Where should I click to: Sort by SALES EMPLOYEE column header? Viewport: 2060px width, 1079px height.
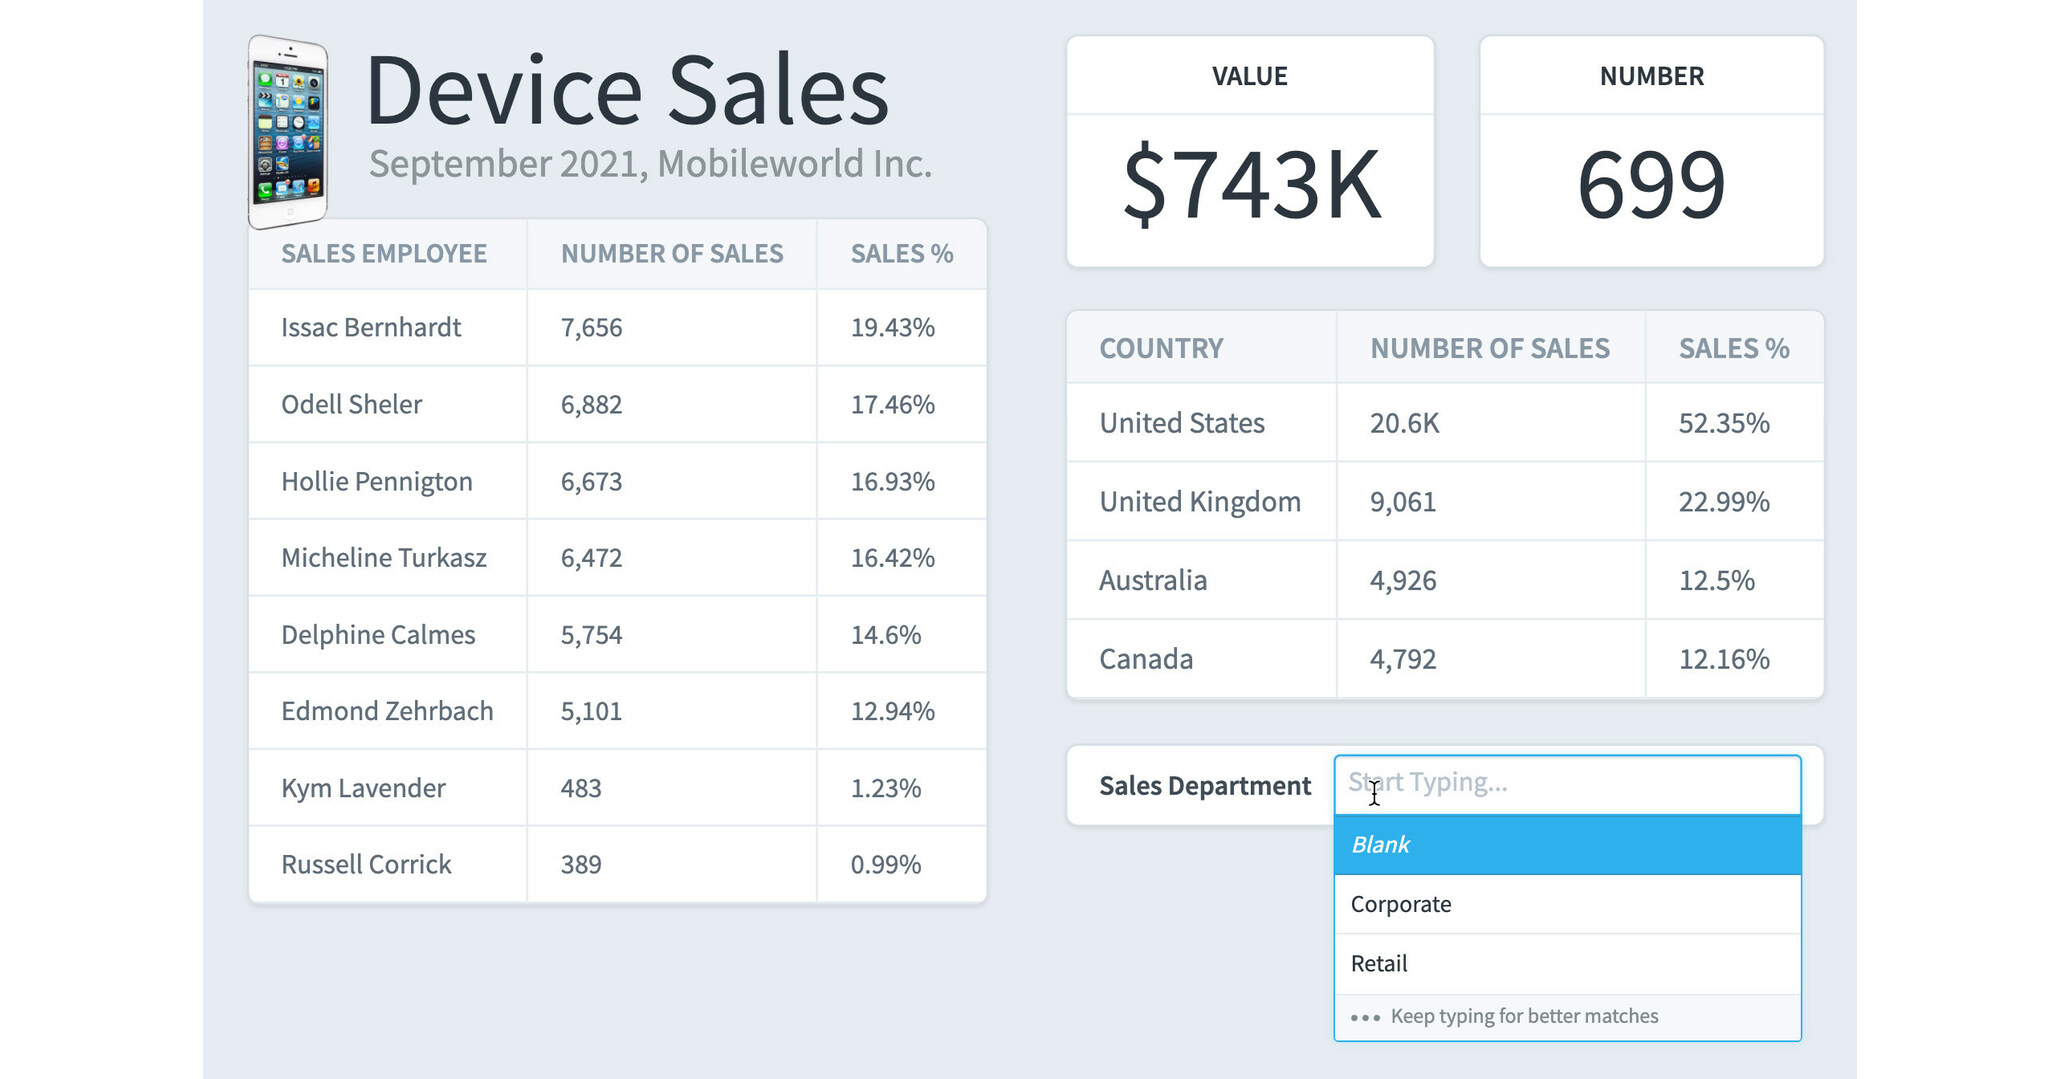point(384,254)
